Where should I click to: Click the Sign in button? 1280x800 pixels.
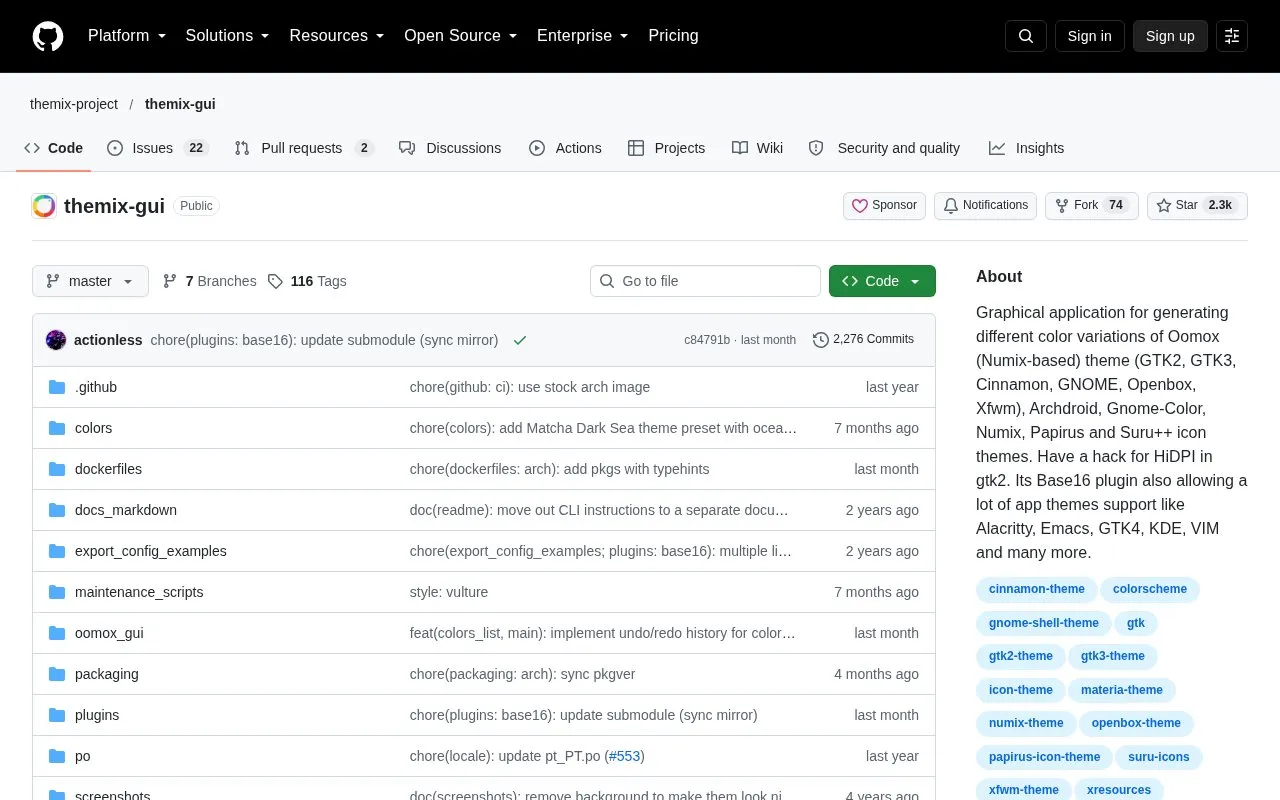click(x=1089, y=36)
